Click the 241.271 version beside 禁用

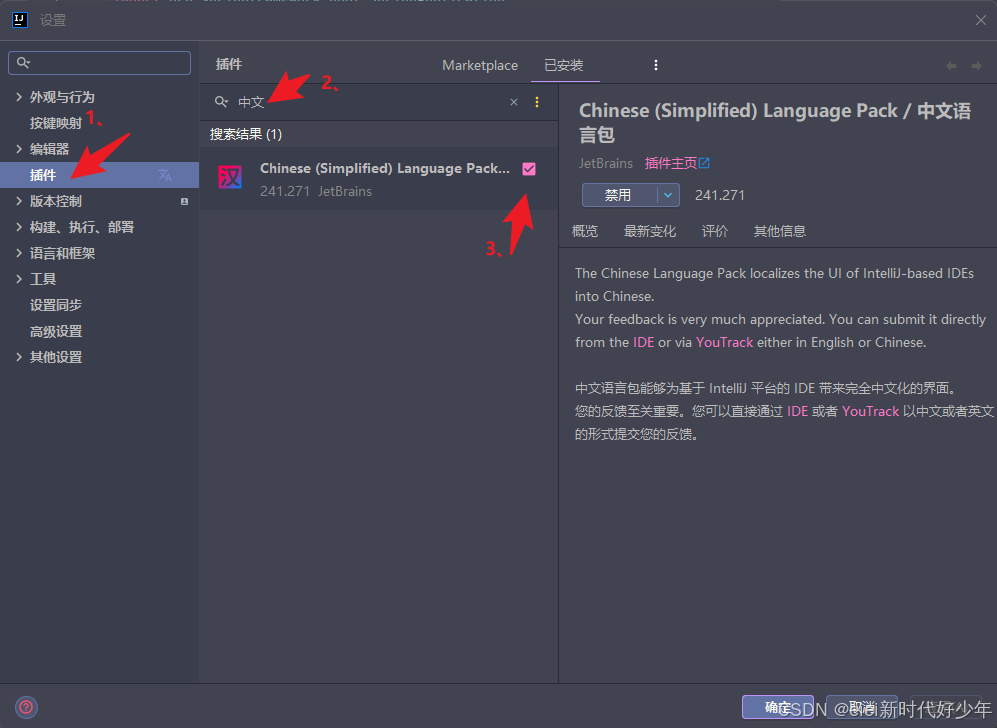[719, 195]
